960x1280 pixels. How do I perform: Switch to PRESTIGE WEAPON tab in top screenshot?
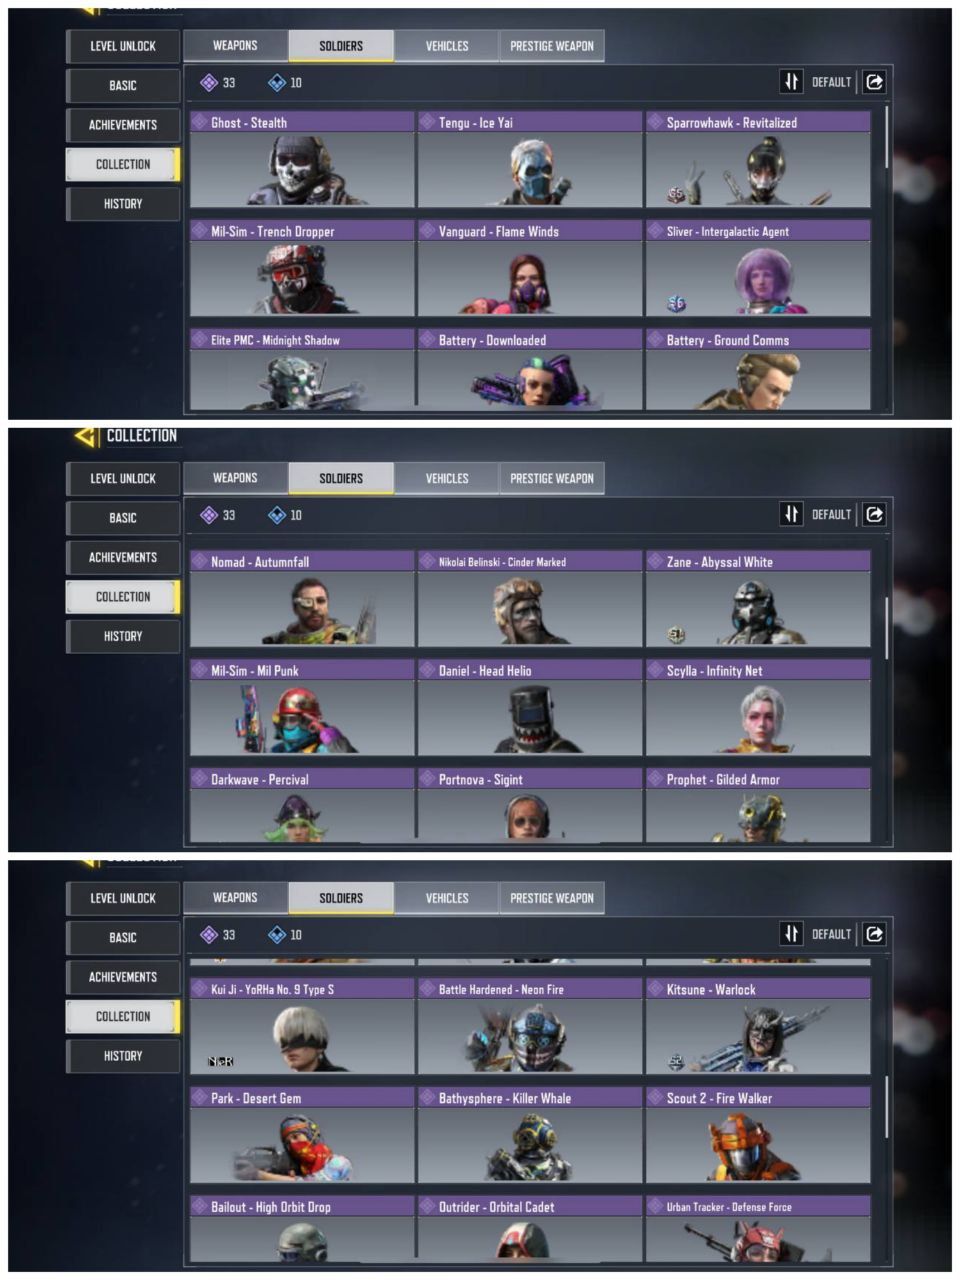(552, 46)
